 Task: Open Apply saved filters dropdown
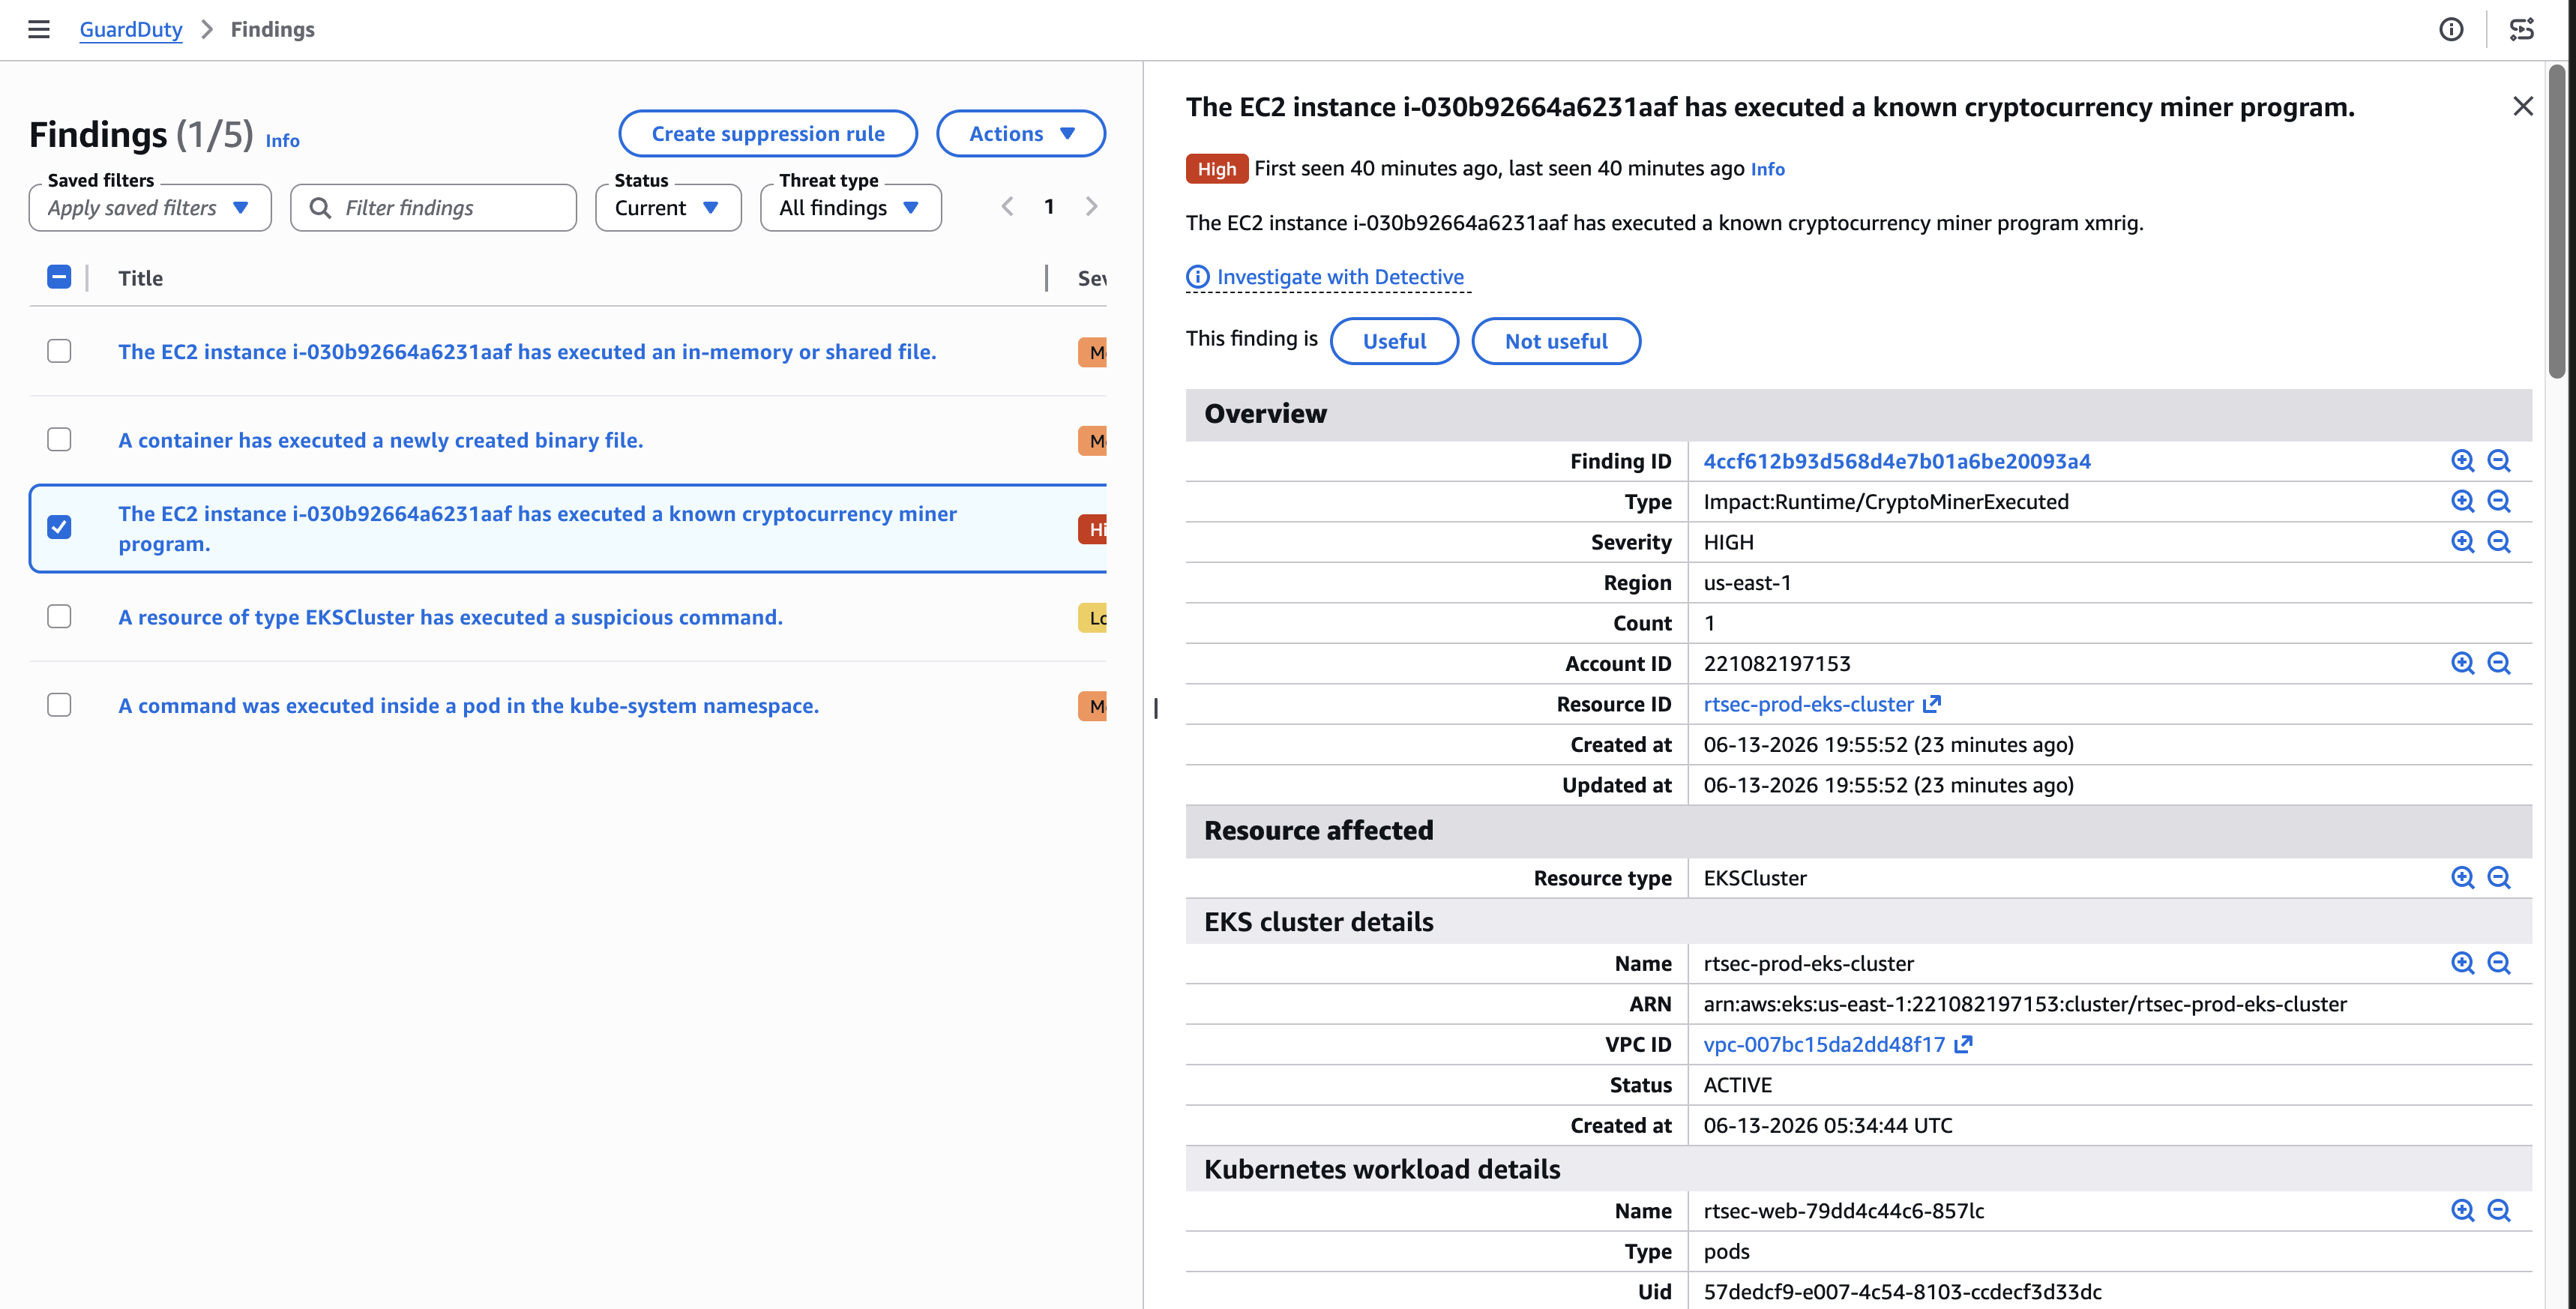[150, 208]
